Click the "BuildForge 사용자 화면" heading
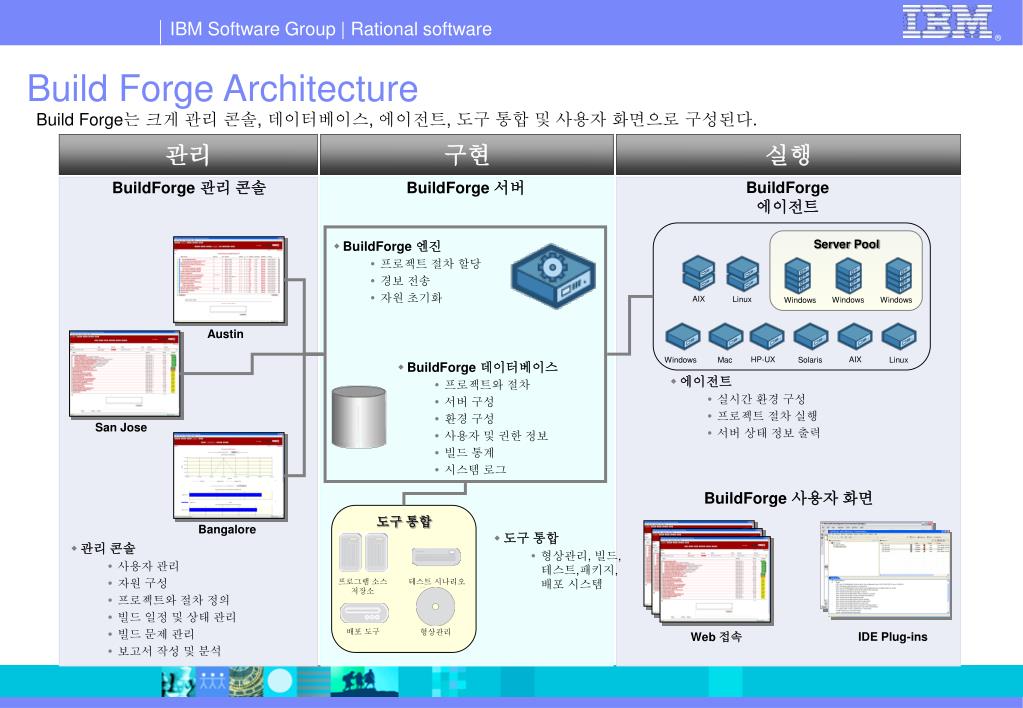1023x708 pixels. pos(788,498)
